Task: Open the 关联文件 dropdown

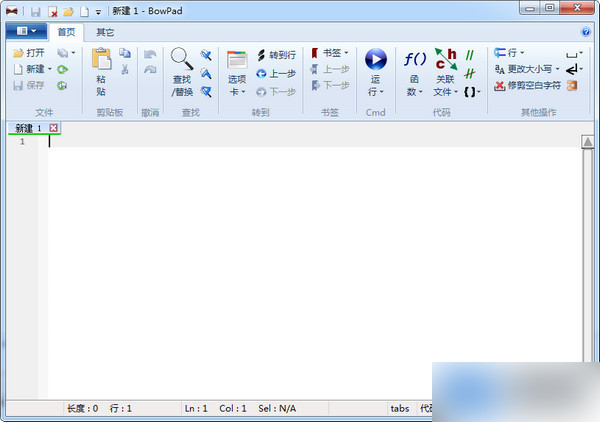Action: [445, 72]
